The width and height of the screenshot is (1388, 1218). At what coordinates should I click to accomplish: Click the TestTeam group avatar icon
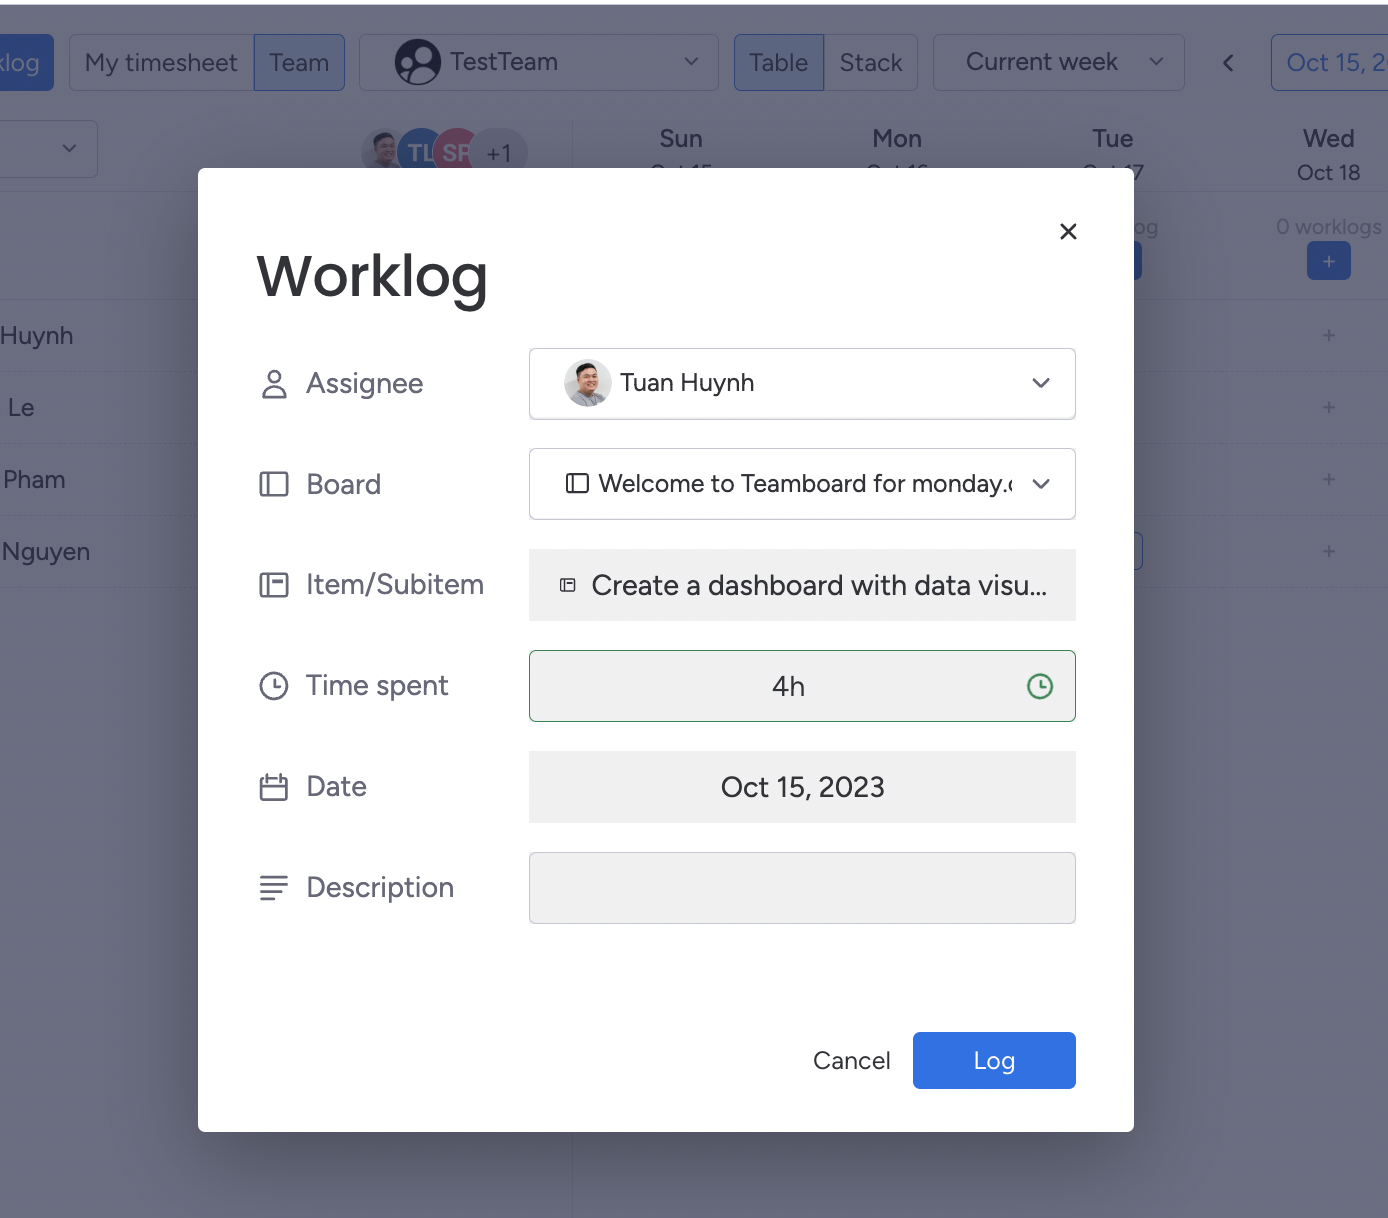[x=417, y=63]
